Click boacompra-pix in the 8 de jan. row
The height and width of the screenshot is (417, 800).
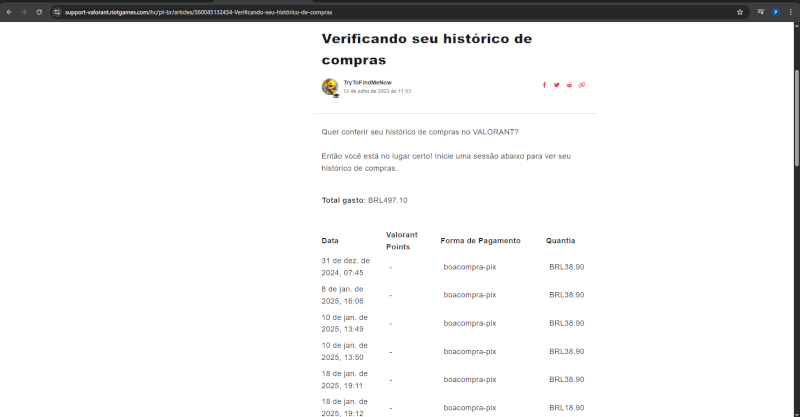pyautogui.click(x=470, y=295)
